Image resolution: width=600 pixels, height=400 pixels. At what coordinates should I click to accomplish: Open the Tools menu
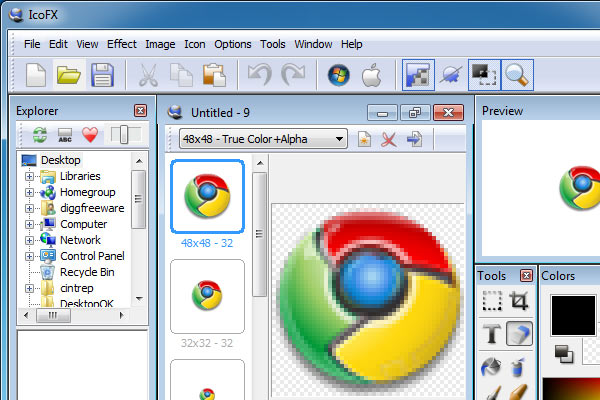[x=273, y=44]
